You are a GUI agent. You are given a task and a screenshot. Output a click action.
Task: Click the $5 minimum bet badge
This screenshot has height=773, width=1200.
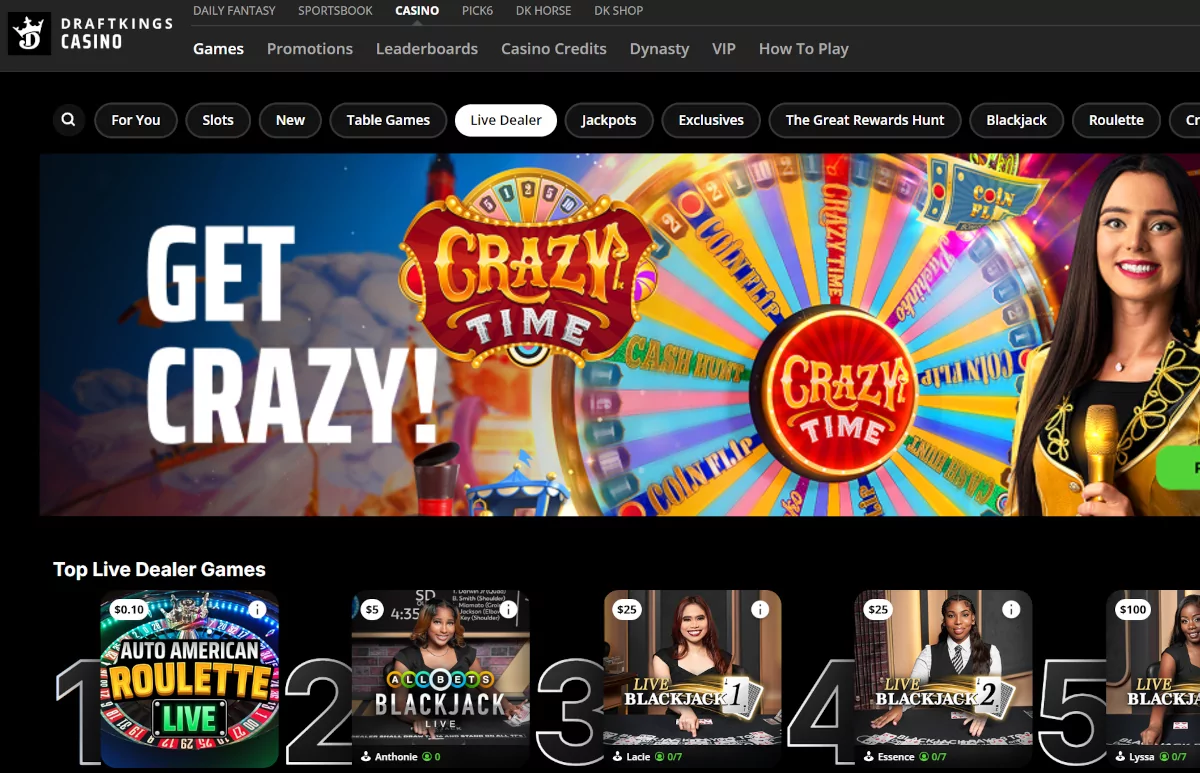click(x=372, y=609)
